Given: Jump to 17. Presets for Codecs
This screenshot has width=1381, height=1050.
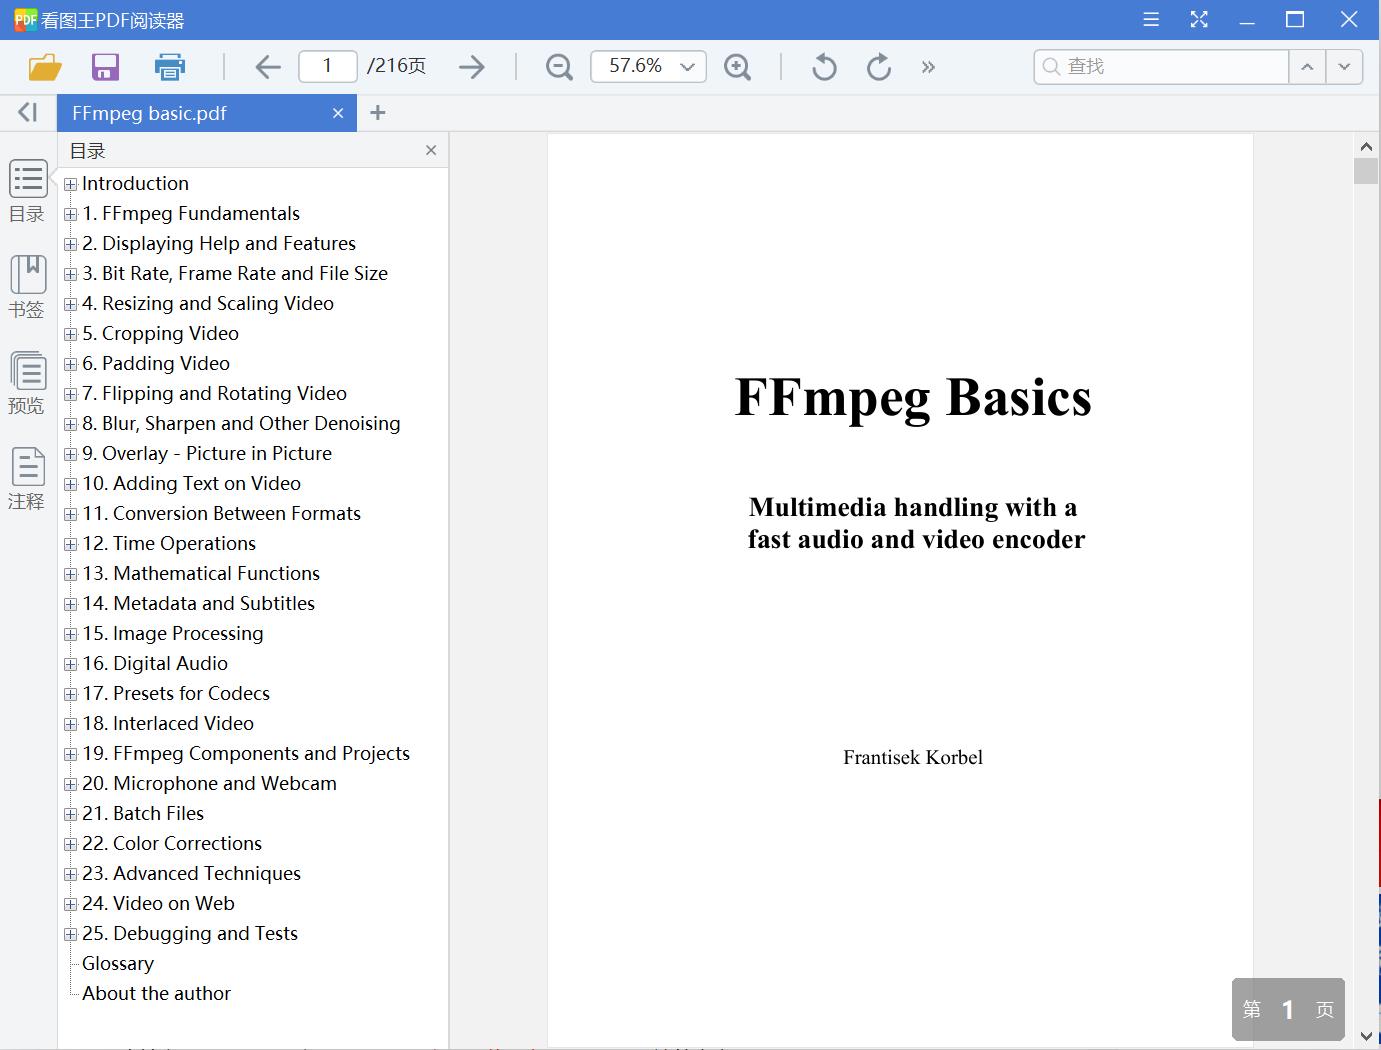Looking at the screenshot, I should coord(176,693).
